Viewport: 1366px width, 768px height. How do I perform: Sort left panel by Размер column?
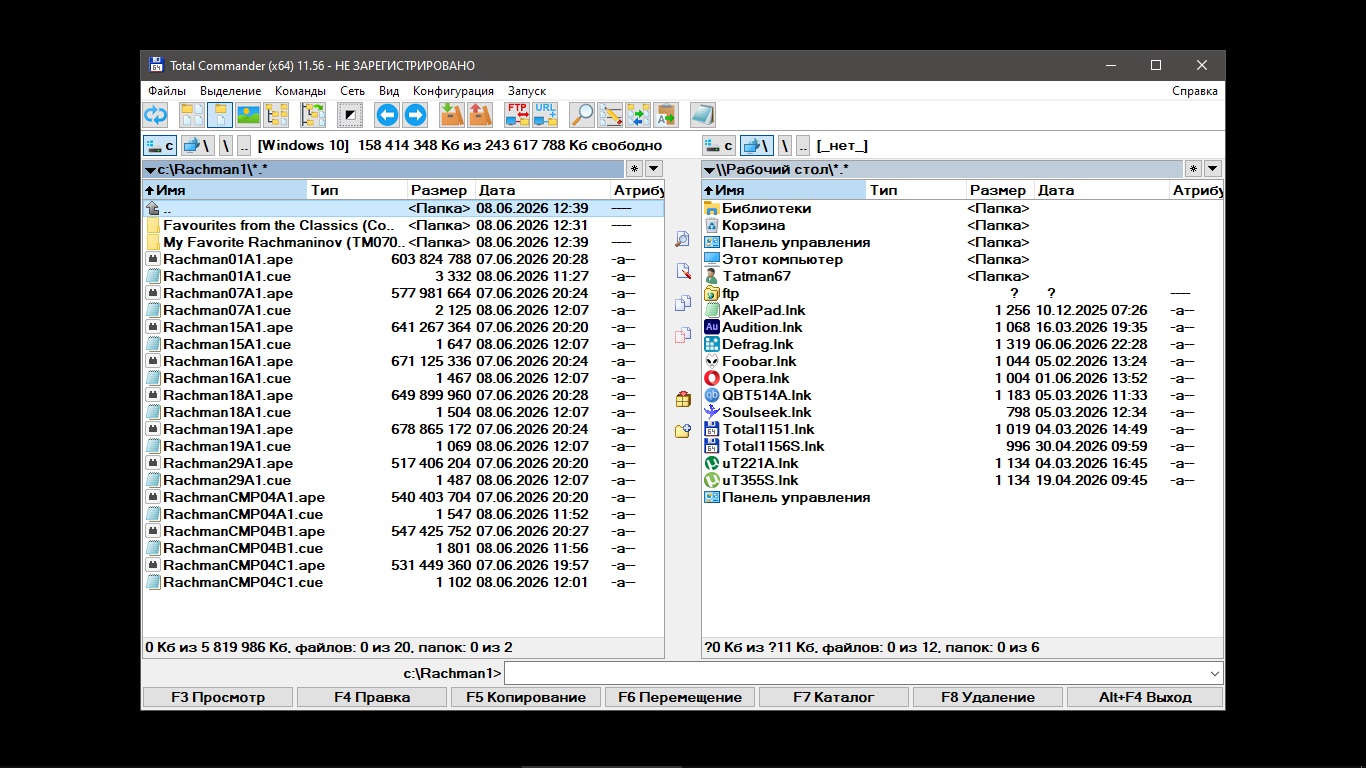click(x=441, y=190)
